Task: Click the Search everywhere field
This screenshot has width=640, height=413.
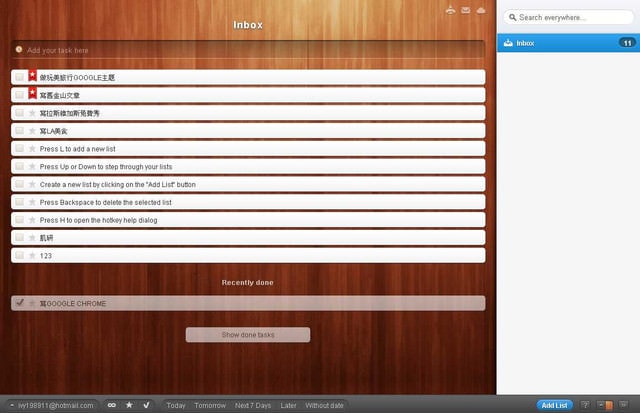Action: (x=568, y=18)
